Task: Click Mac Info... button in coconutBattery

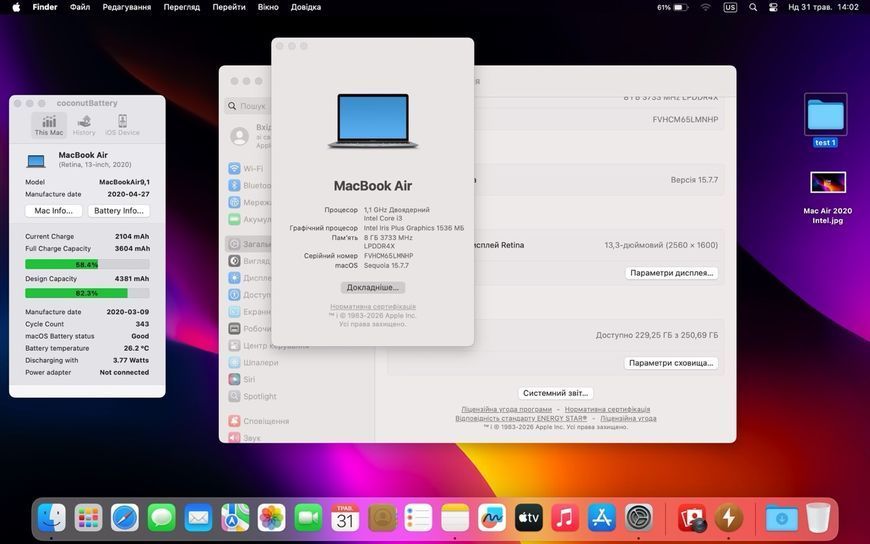Action: [x=53, y=211]
